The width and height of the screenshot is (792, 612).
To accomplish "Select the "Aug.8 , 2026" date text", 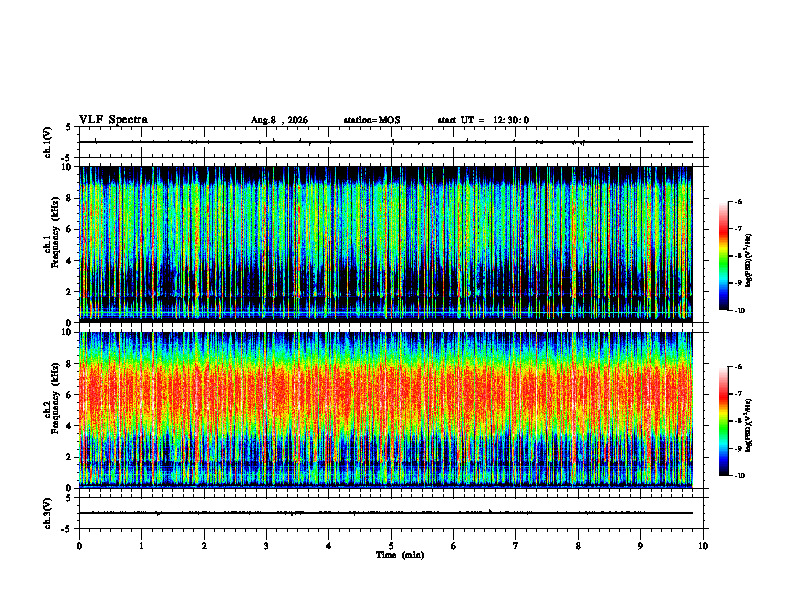I will 279,120.
